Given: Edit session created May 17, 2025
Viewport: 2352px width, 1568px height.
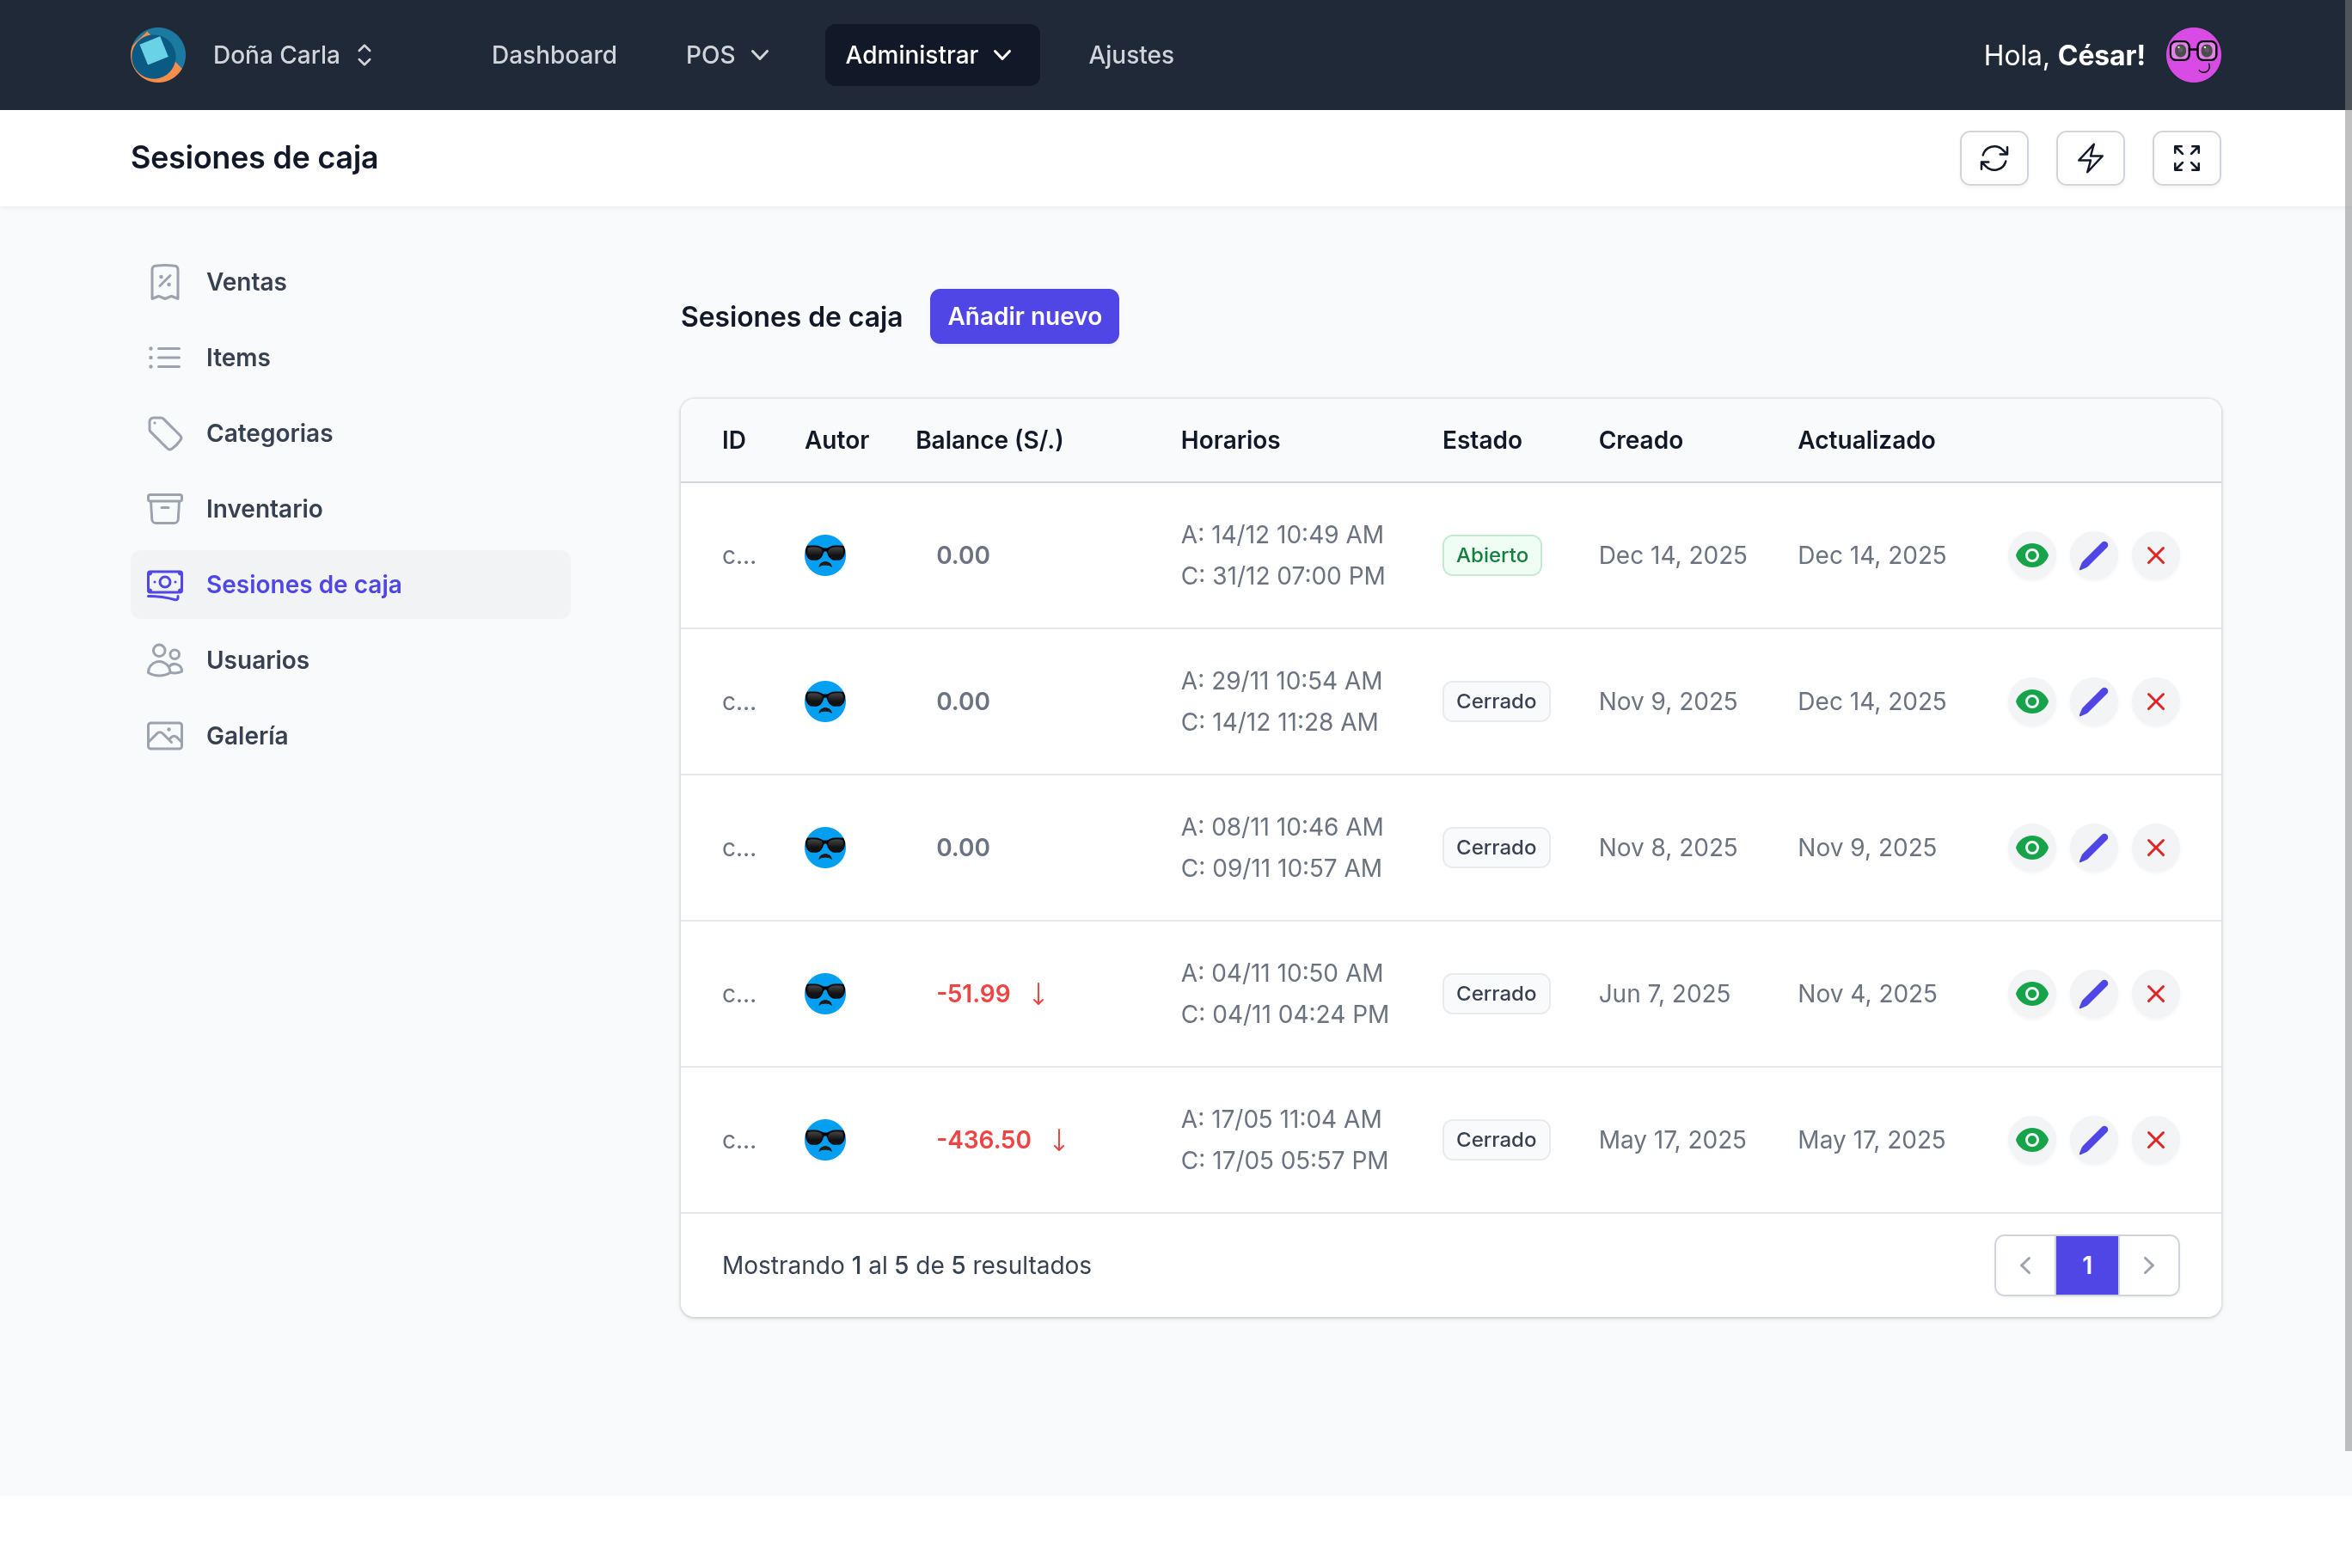Looking at the screenshot, I should pyautogui.click(x=2093, y=1139).
